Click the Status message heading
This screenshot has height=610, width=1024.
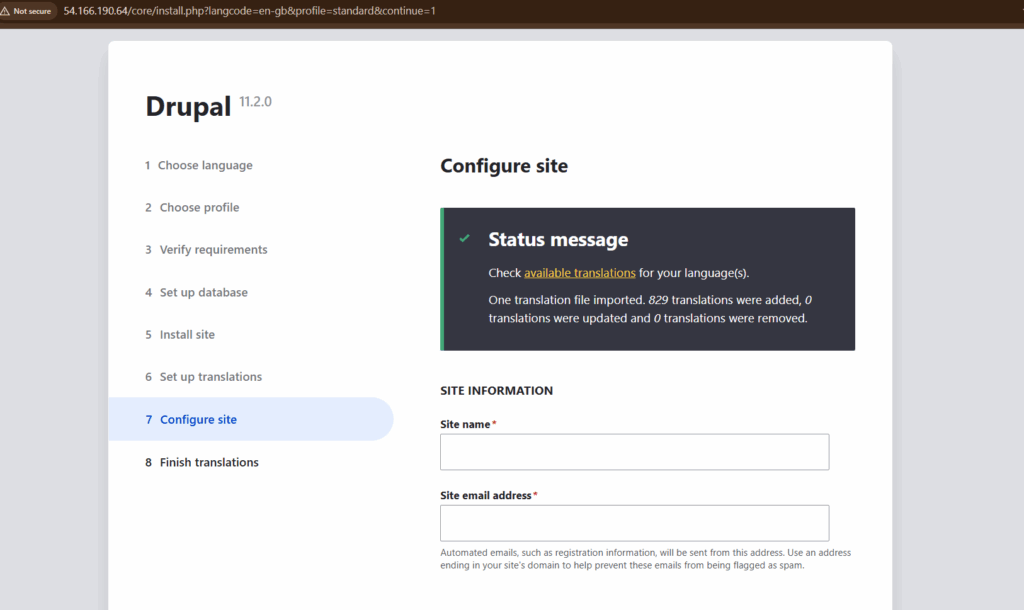click(558, 240)
